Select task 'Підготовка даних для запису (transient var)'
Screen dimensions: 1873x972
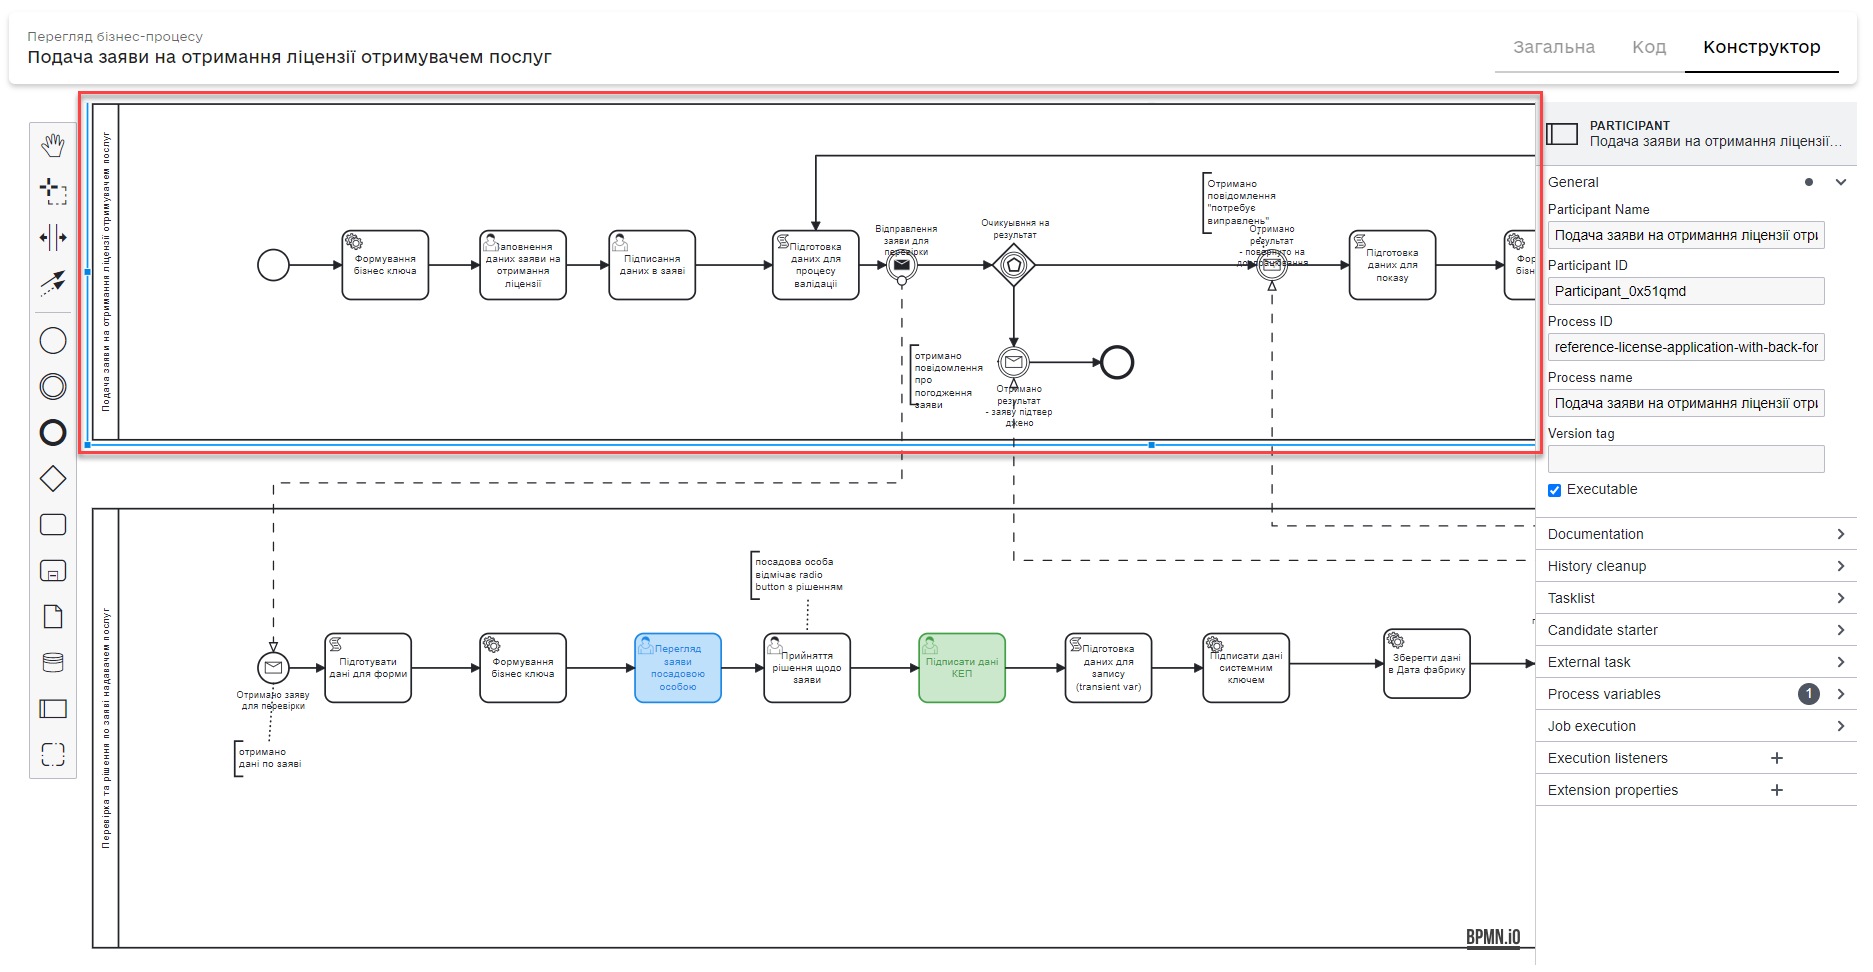(x=1108, y=668)
